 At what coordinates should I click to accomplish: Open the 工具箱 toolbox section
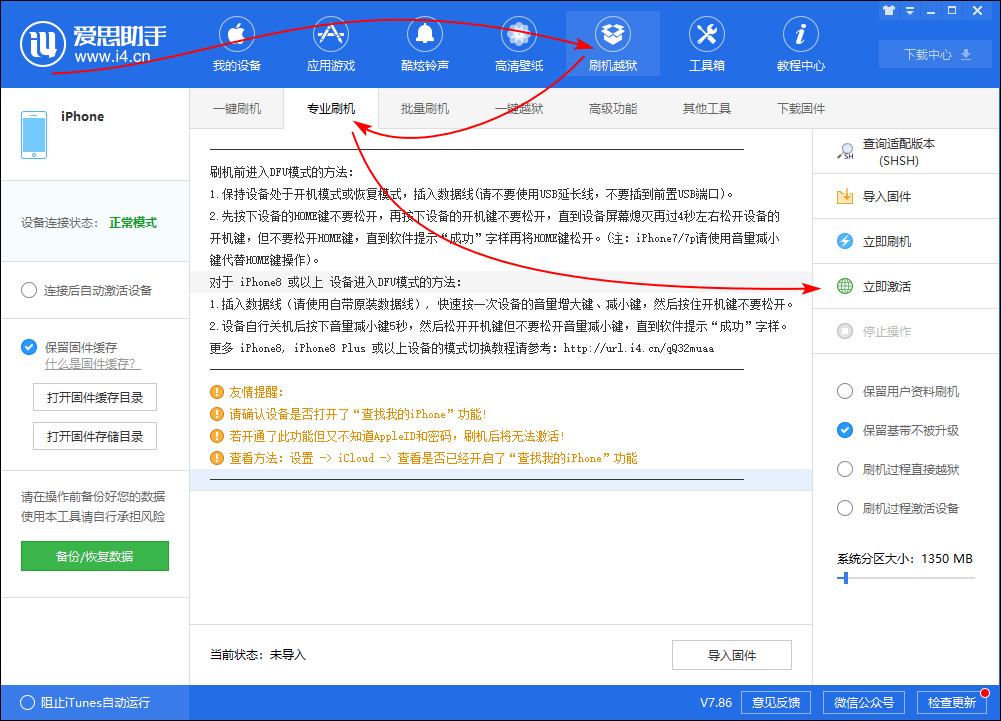tap(706, 44)
